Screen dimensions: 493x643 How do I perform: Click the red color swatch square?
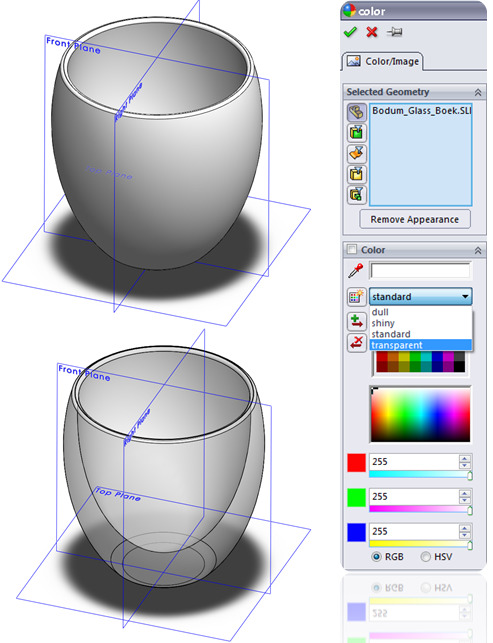point(356,462)
